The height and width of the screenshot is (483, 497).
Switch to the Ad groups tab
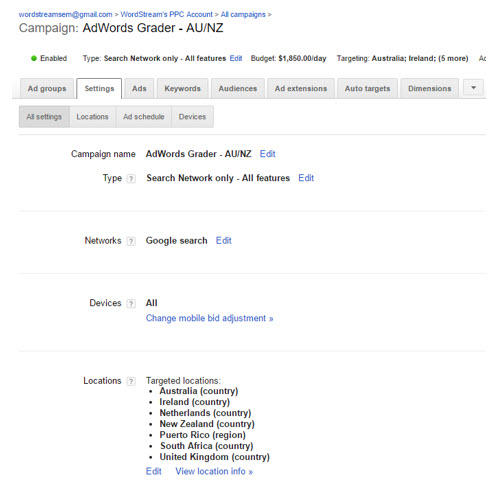coord(47,89)
